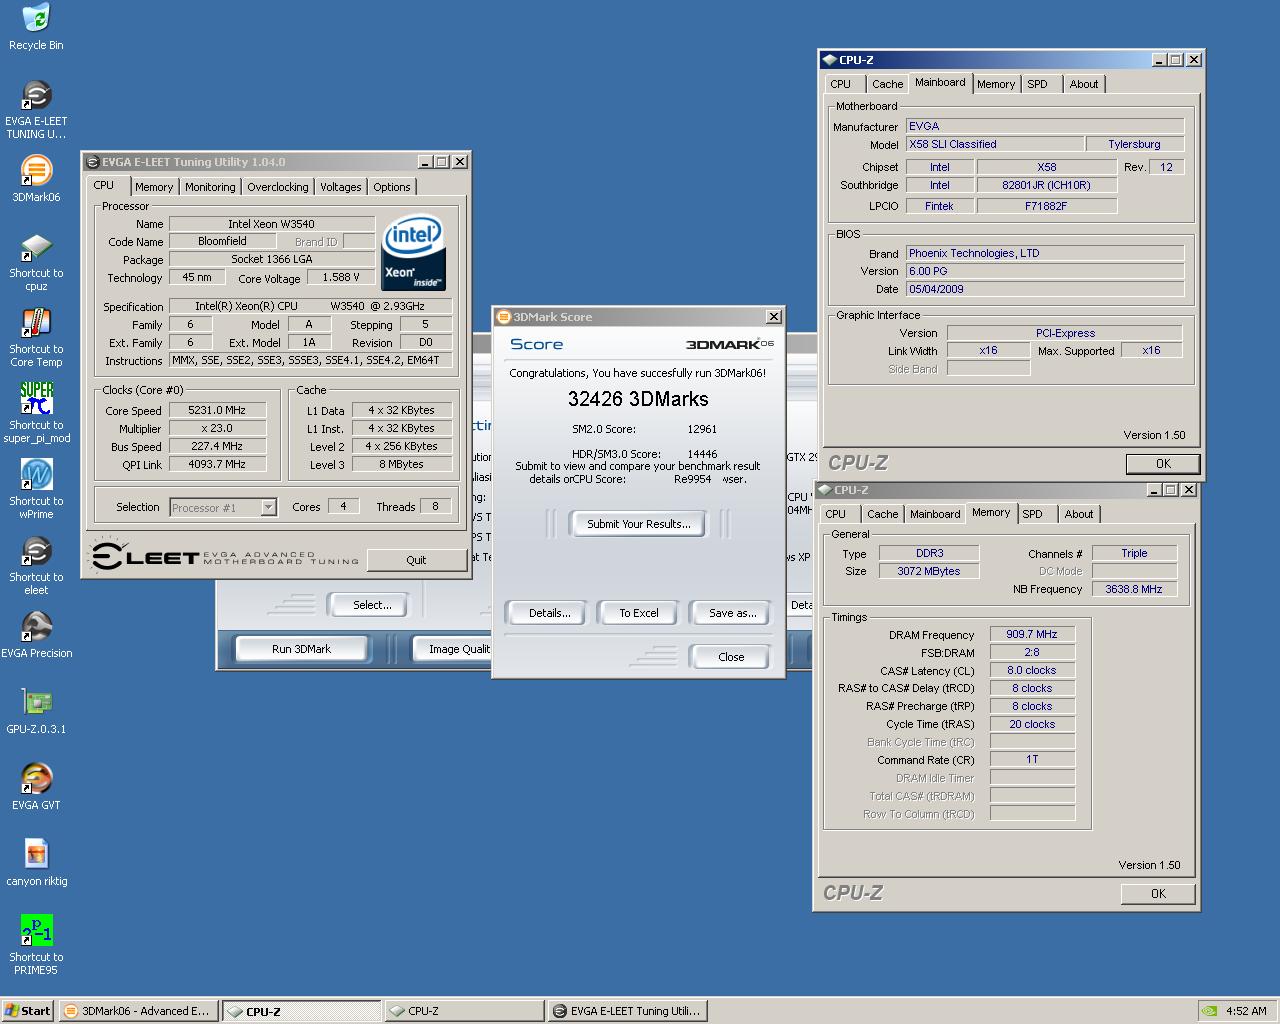Switch to Options tab in E-LEET
The image size is (1280, 1024).
(392, 187)
